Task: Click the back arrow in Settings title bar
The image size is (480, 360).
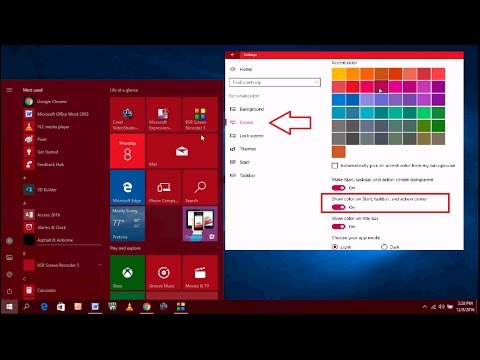Action: click(x=233, y=55)
